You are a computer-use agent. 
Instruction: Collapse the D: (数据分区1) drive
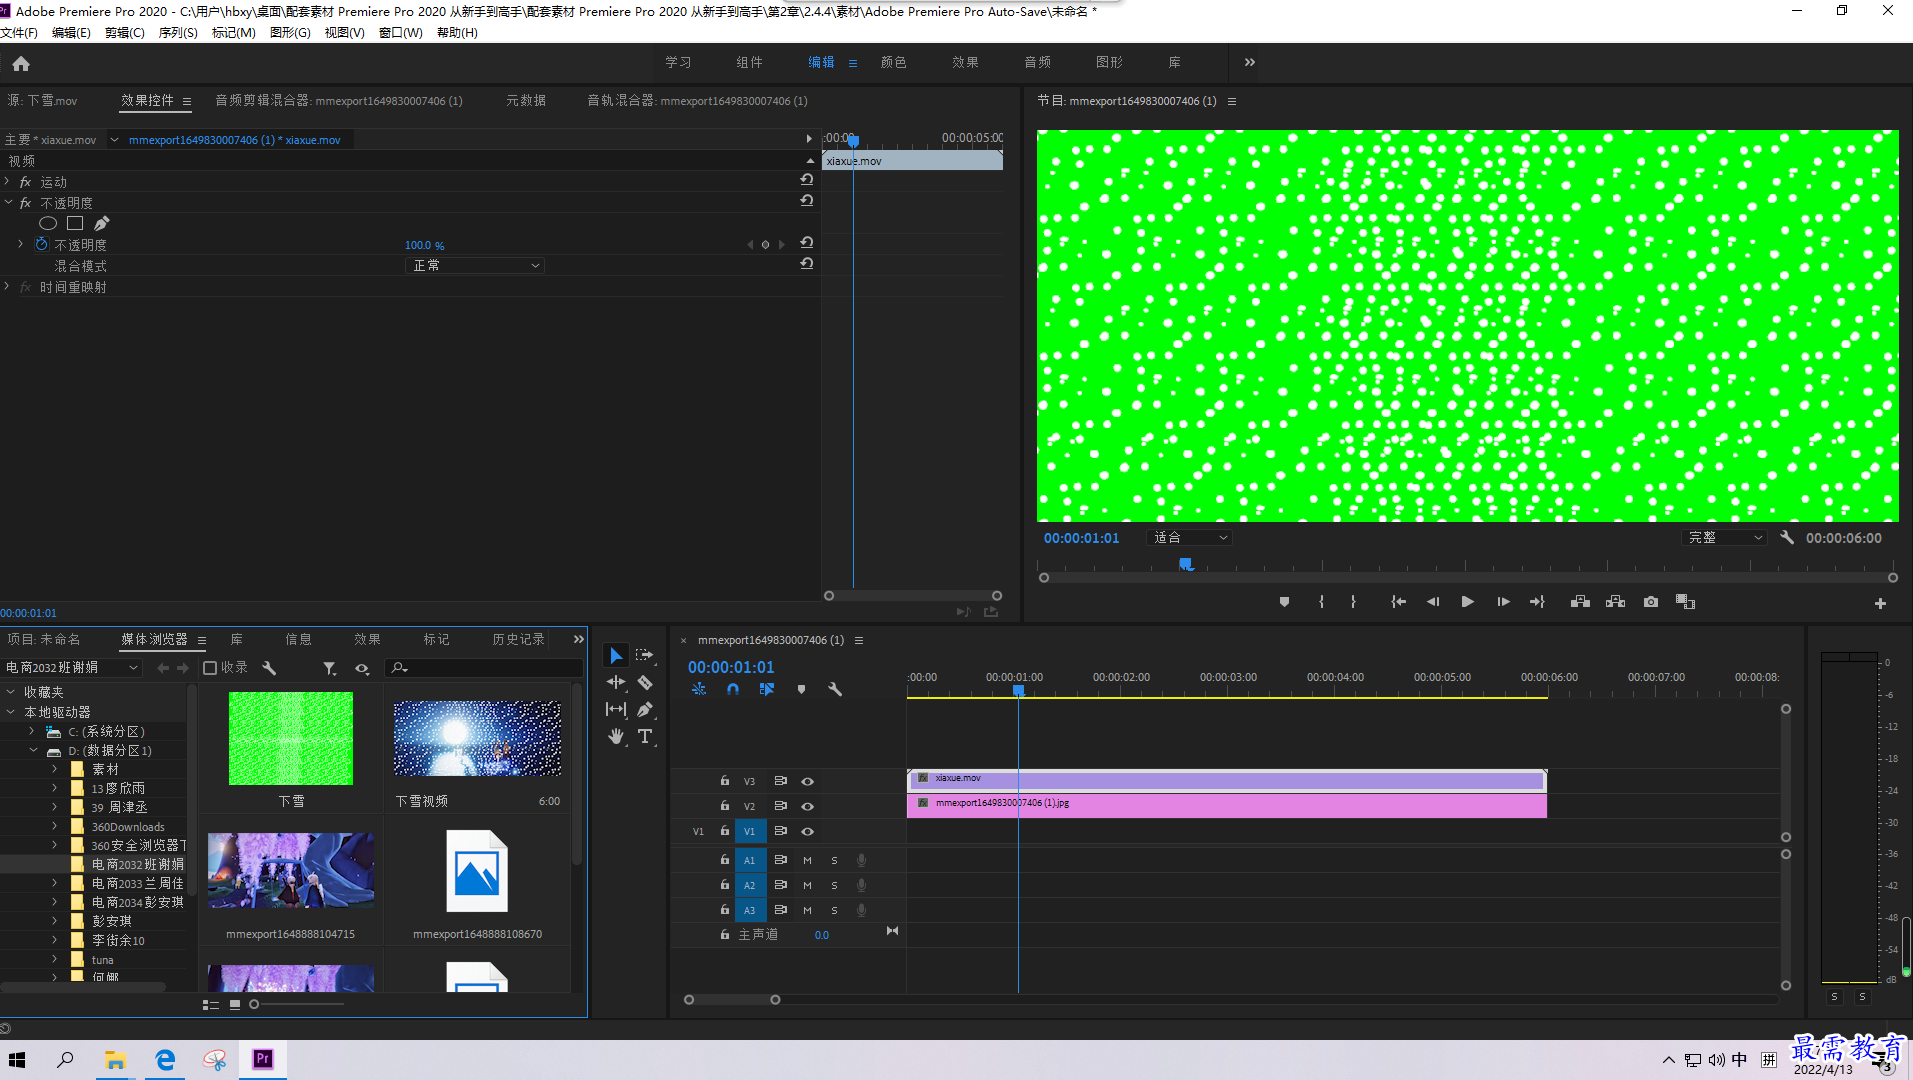[33, 750]
